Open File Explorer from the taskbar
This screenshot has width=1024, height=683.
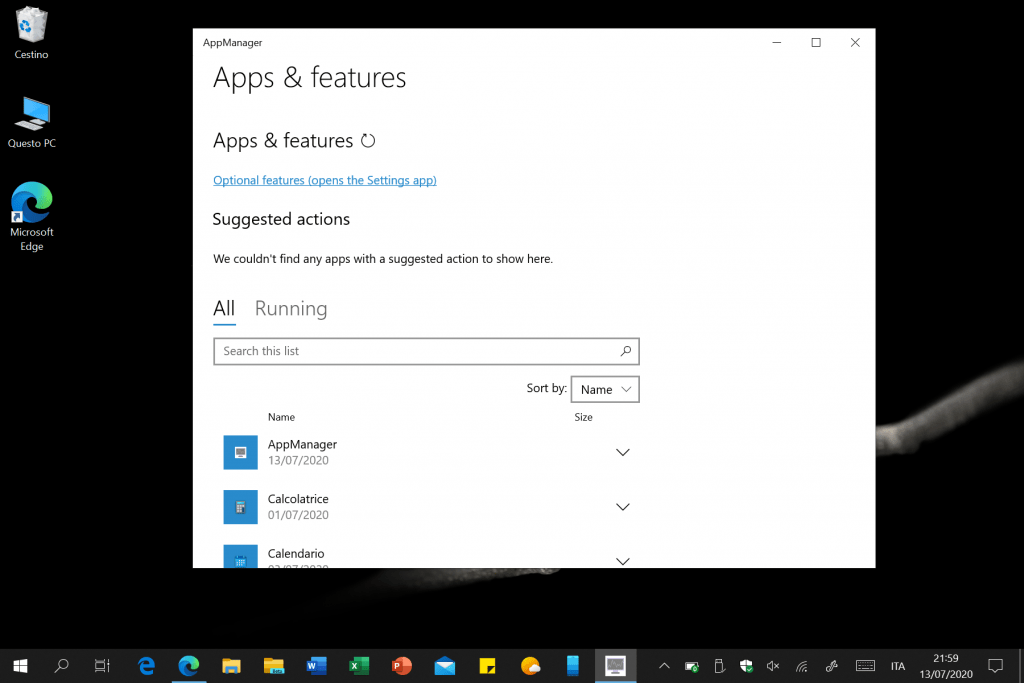(231, 665)
